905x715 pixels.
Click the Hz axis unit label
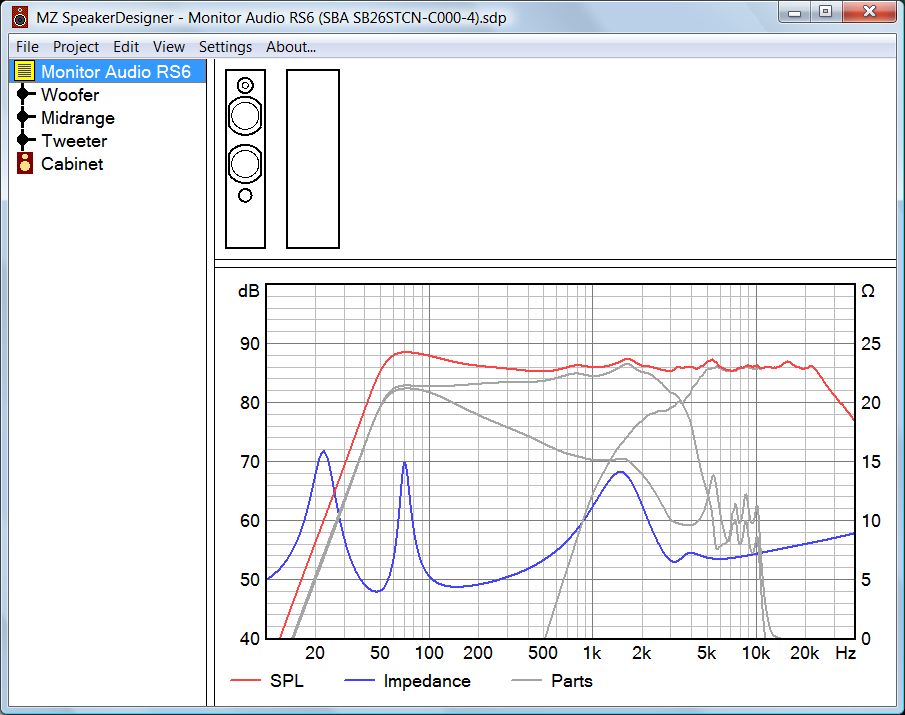coord(846,653)
